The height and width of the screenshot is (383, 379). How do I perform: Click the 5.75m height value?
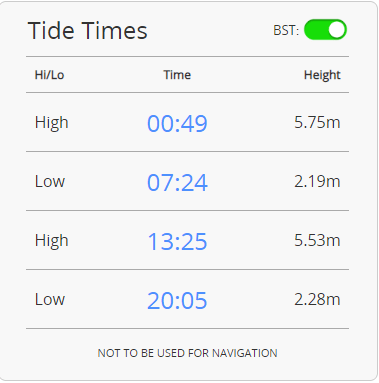pos(317,122)
